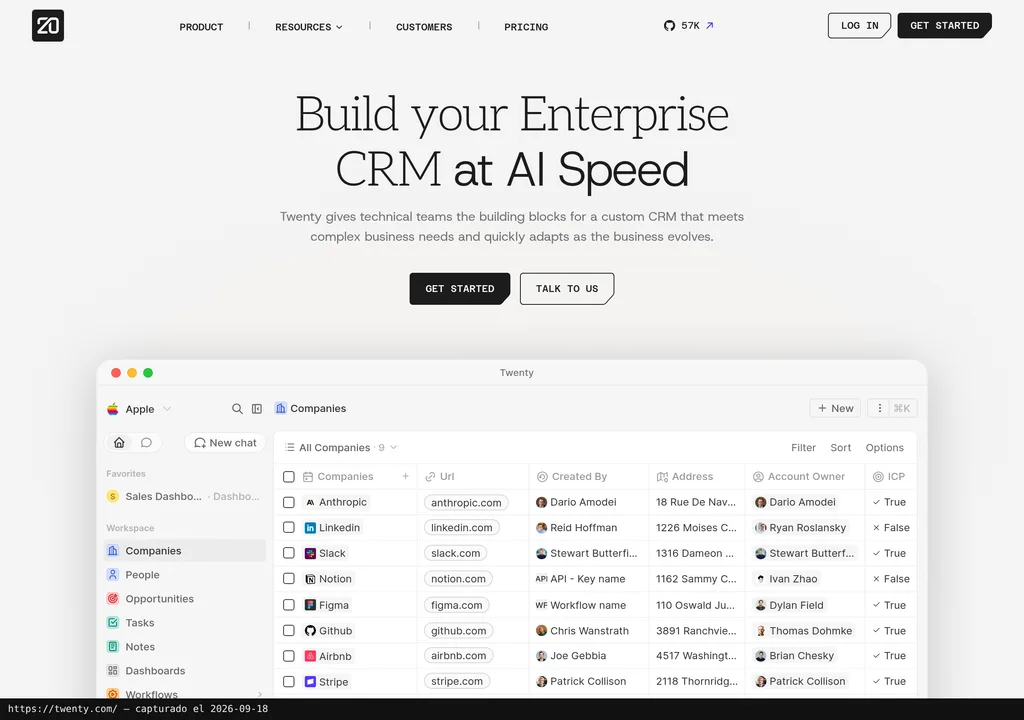Open the Resources dropdown menu

click(308, 27)
